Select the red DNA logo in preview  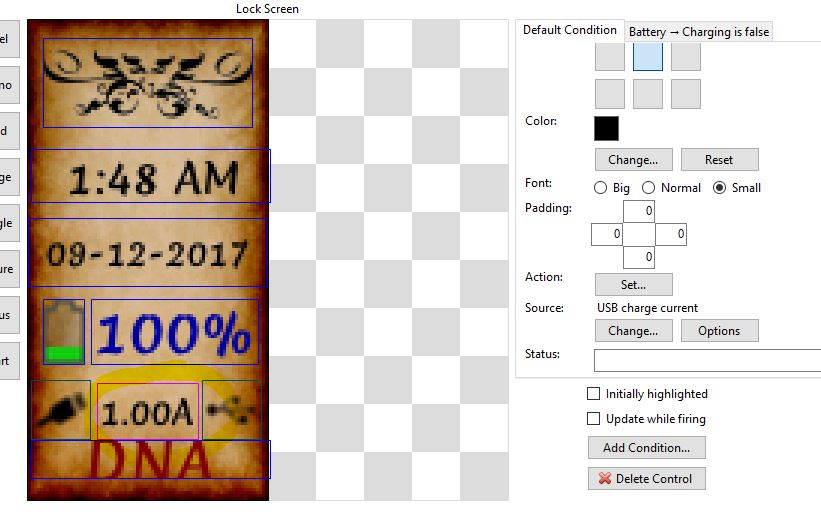(150, 460)
